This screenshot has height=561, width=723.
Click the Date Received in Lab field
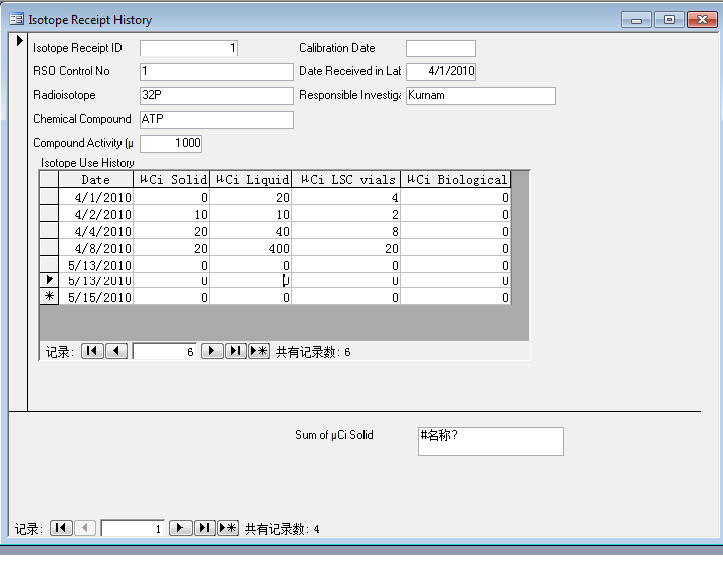tap(441, 71)
